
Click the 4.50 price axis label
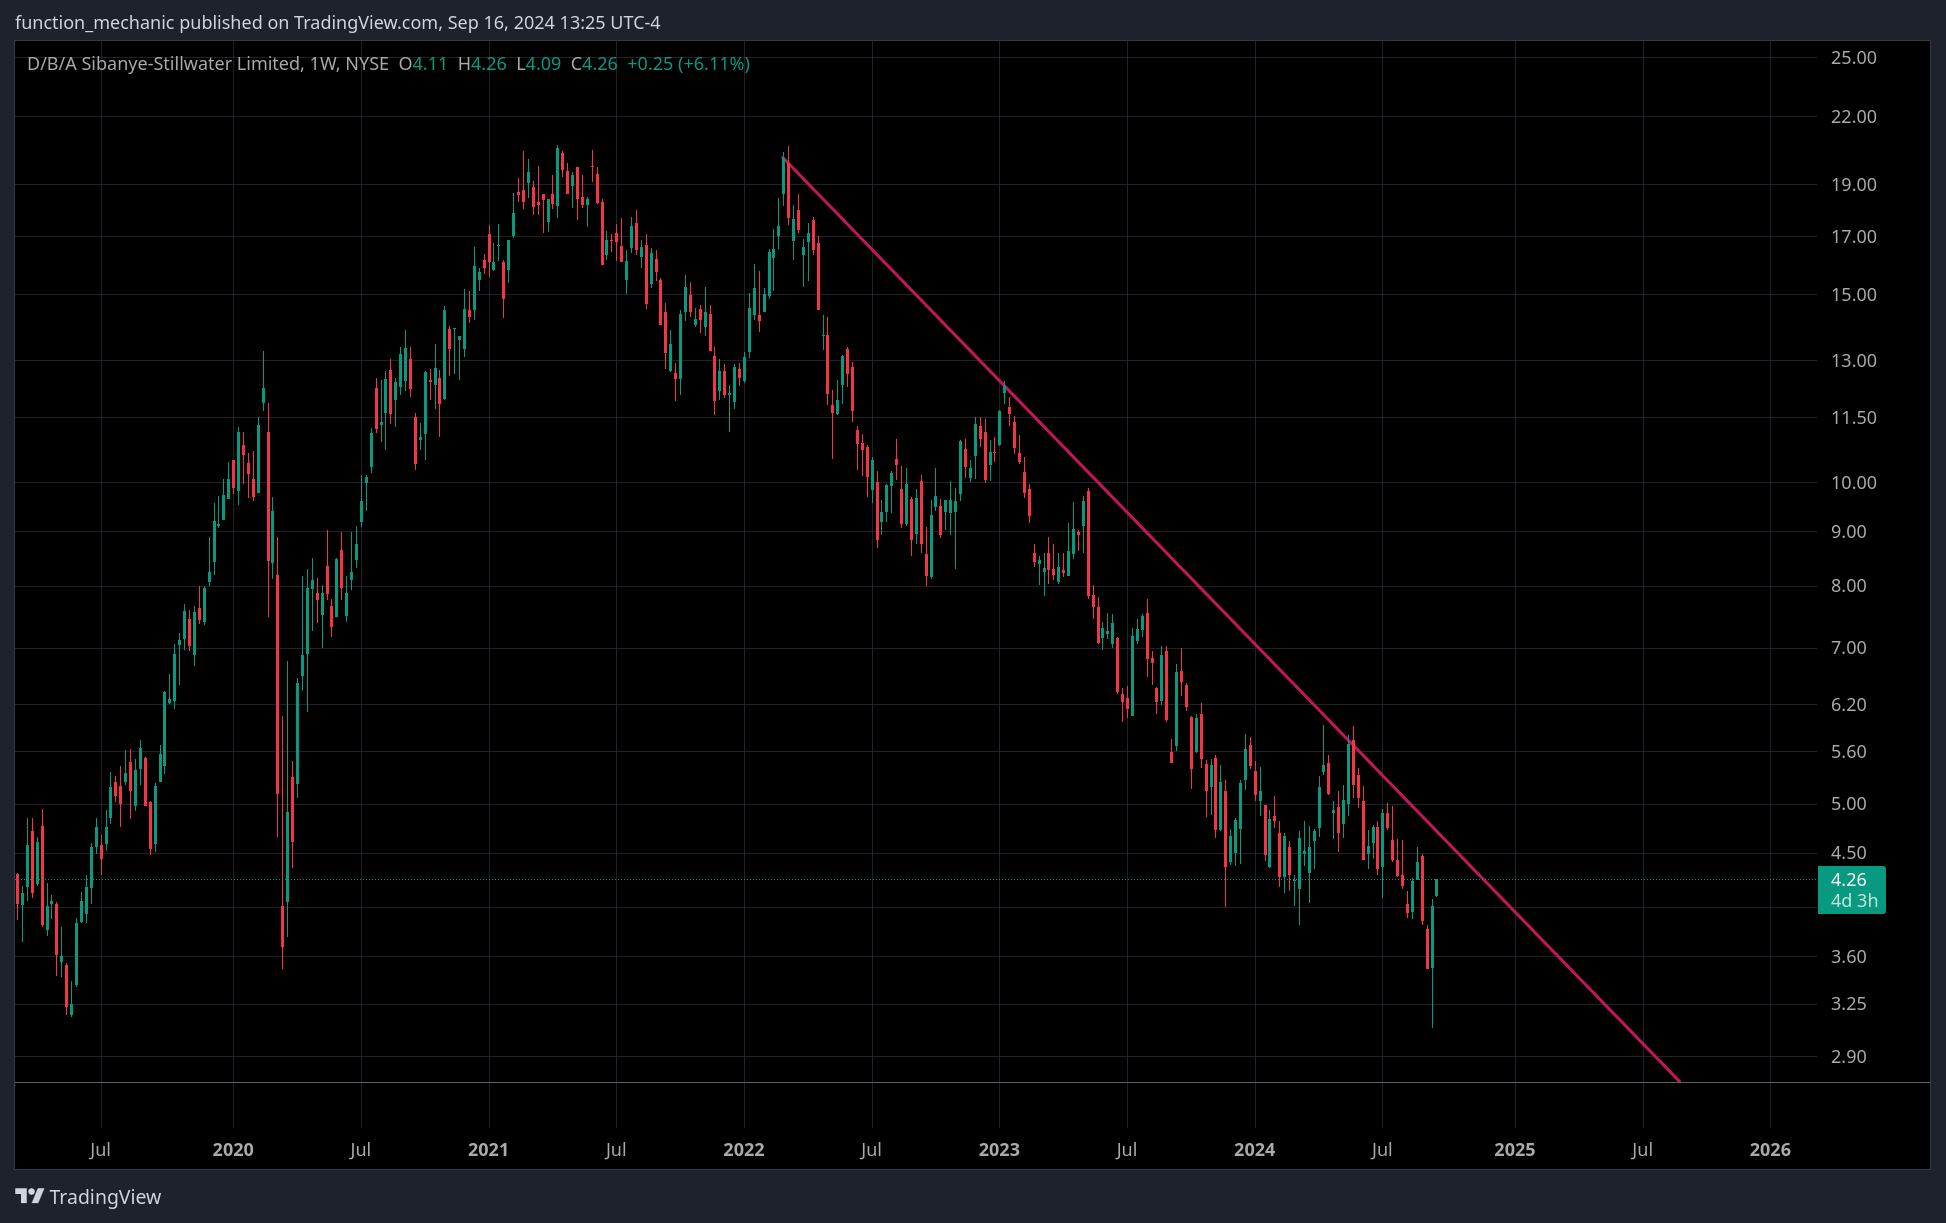pos(1848,853)
